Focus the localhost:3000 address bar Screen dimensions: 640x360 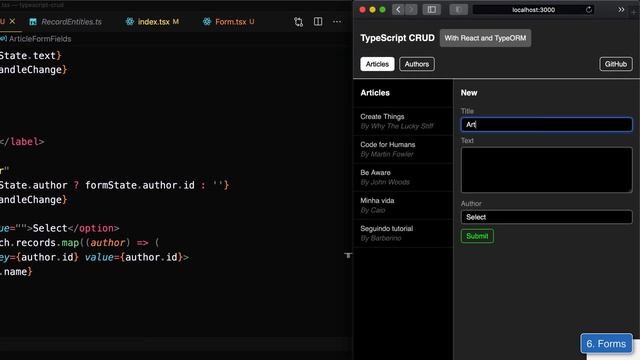point(533,10)
